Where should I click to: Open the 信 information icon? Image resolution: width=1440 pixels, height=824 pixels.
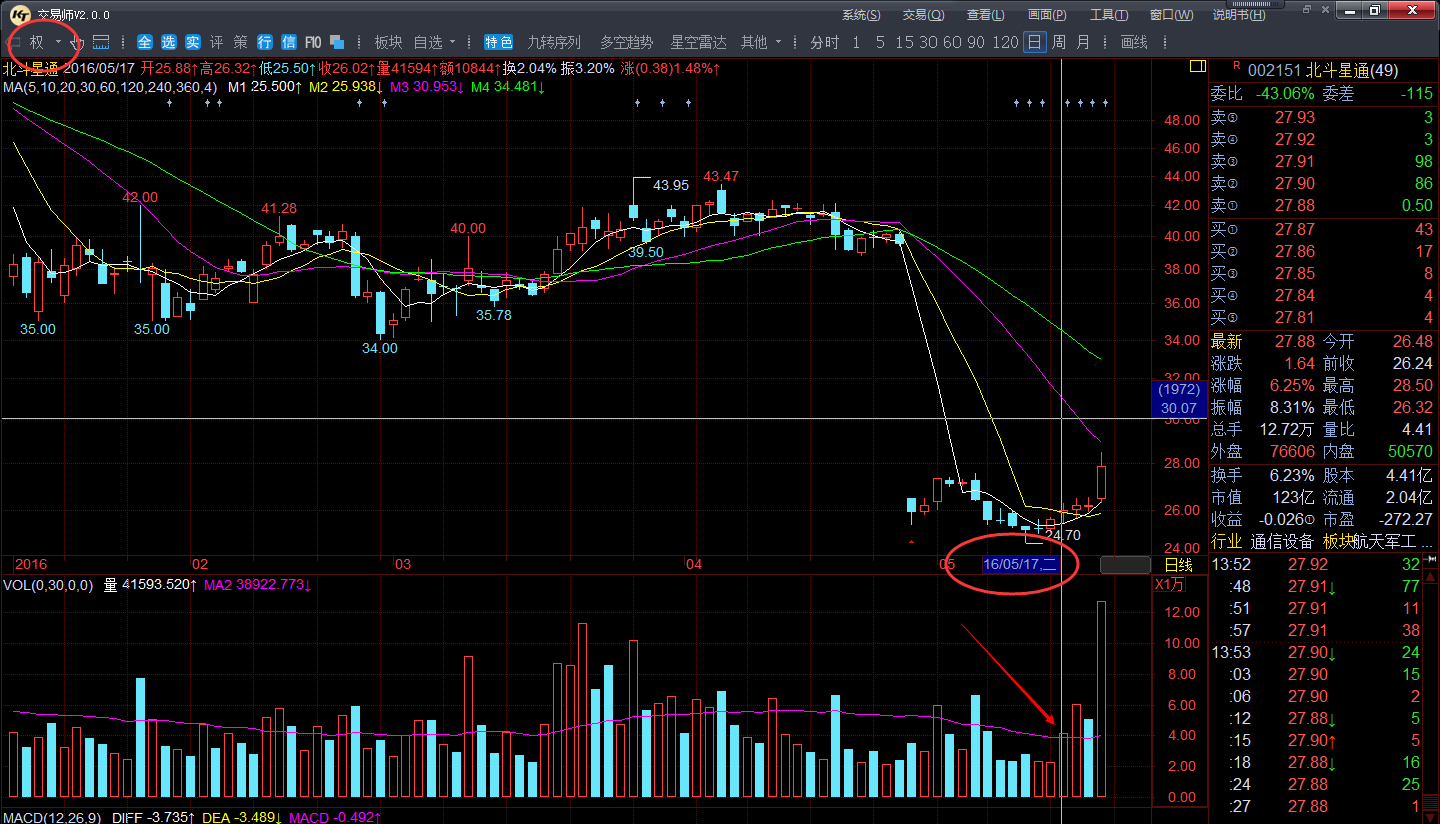coord(289,42)
